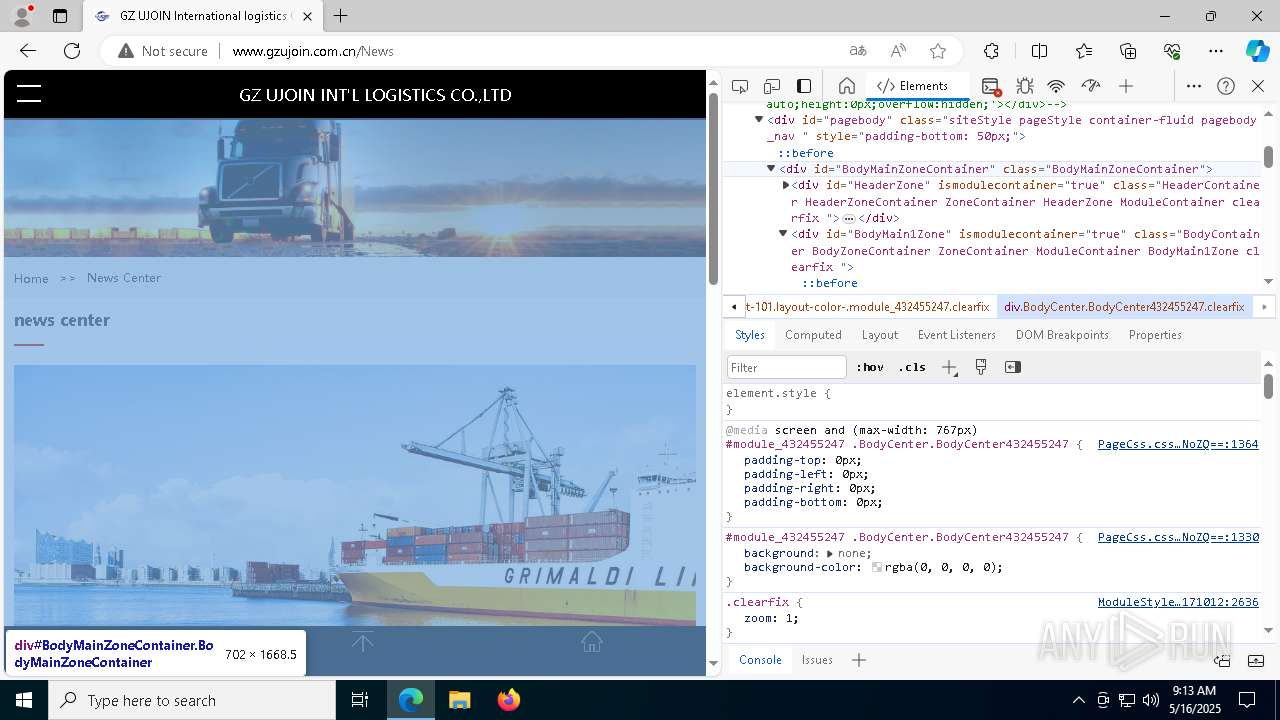Click the address bar URL
This screenshot has width=1280, height=720.
[313, 51]
